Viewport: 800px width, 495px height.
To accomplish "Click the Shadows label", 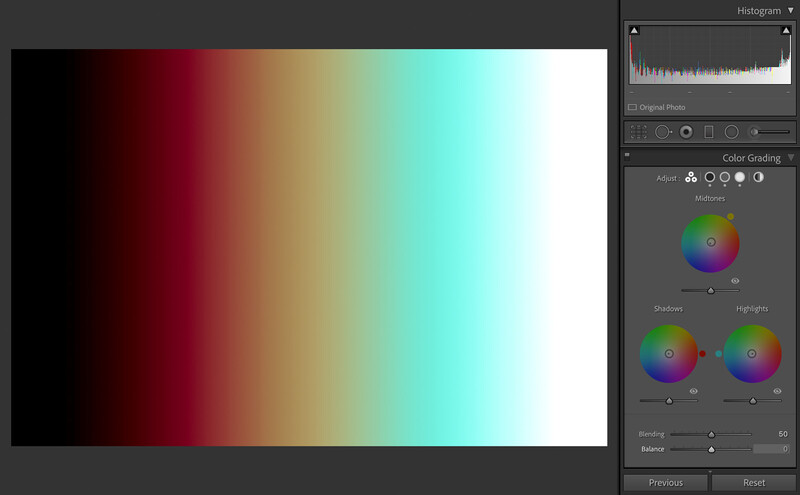I will tap(668, 309).
